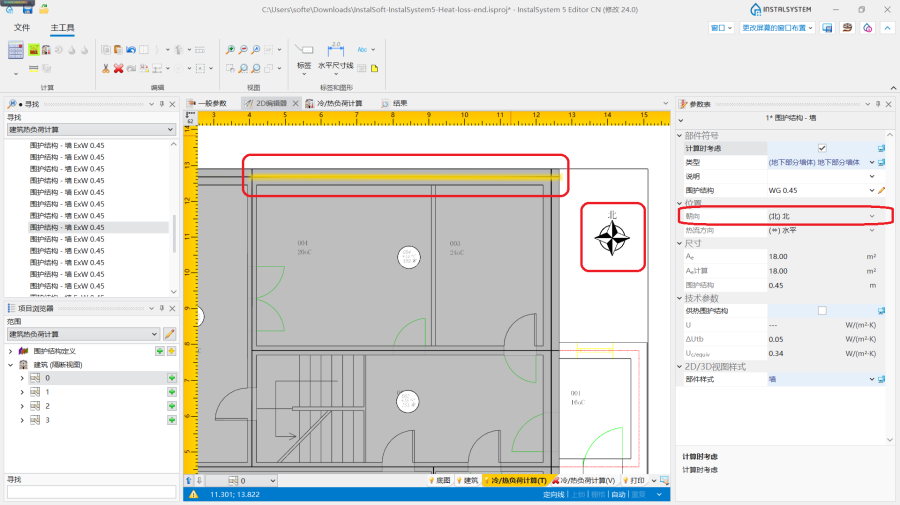Screen dimensions: 900x505
Task: Enable the 供热围护结构 checkbox
Action: point(822,311)
